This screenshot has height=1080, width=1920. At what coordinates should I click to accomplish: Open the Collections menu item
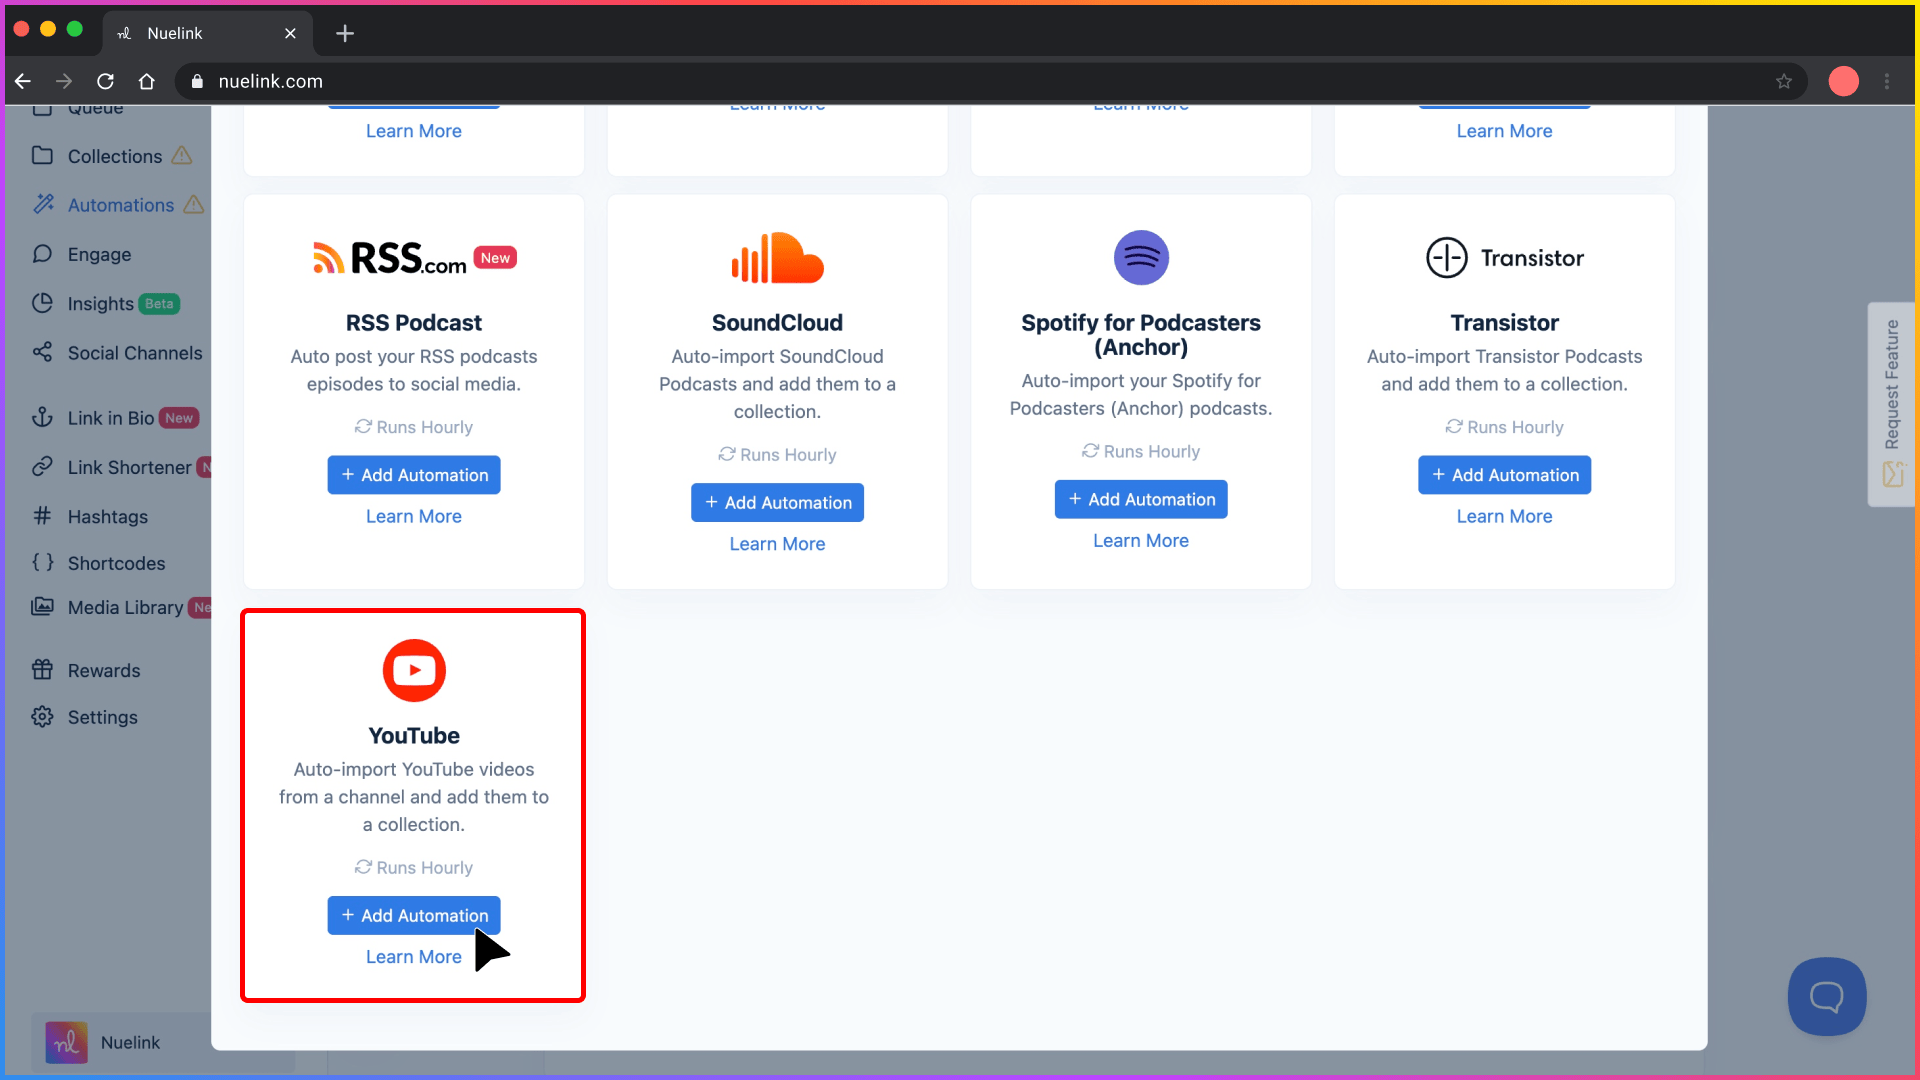(114, 156)
